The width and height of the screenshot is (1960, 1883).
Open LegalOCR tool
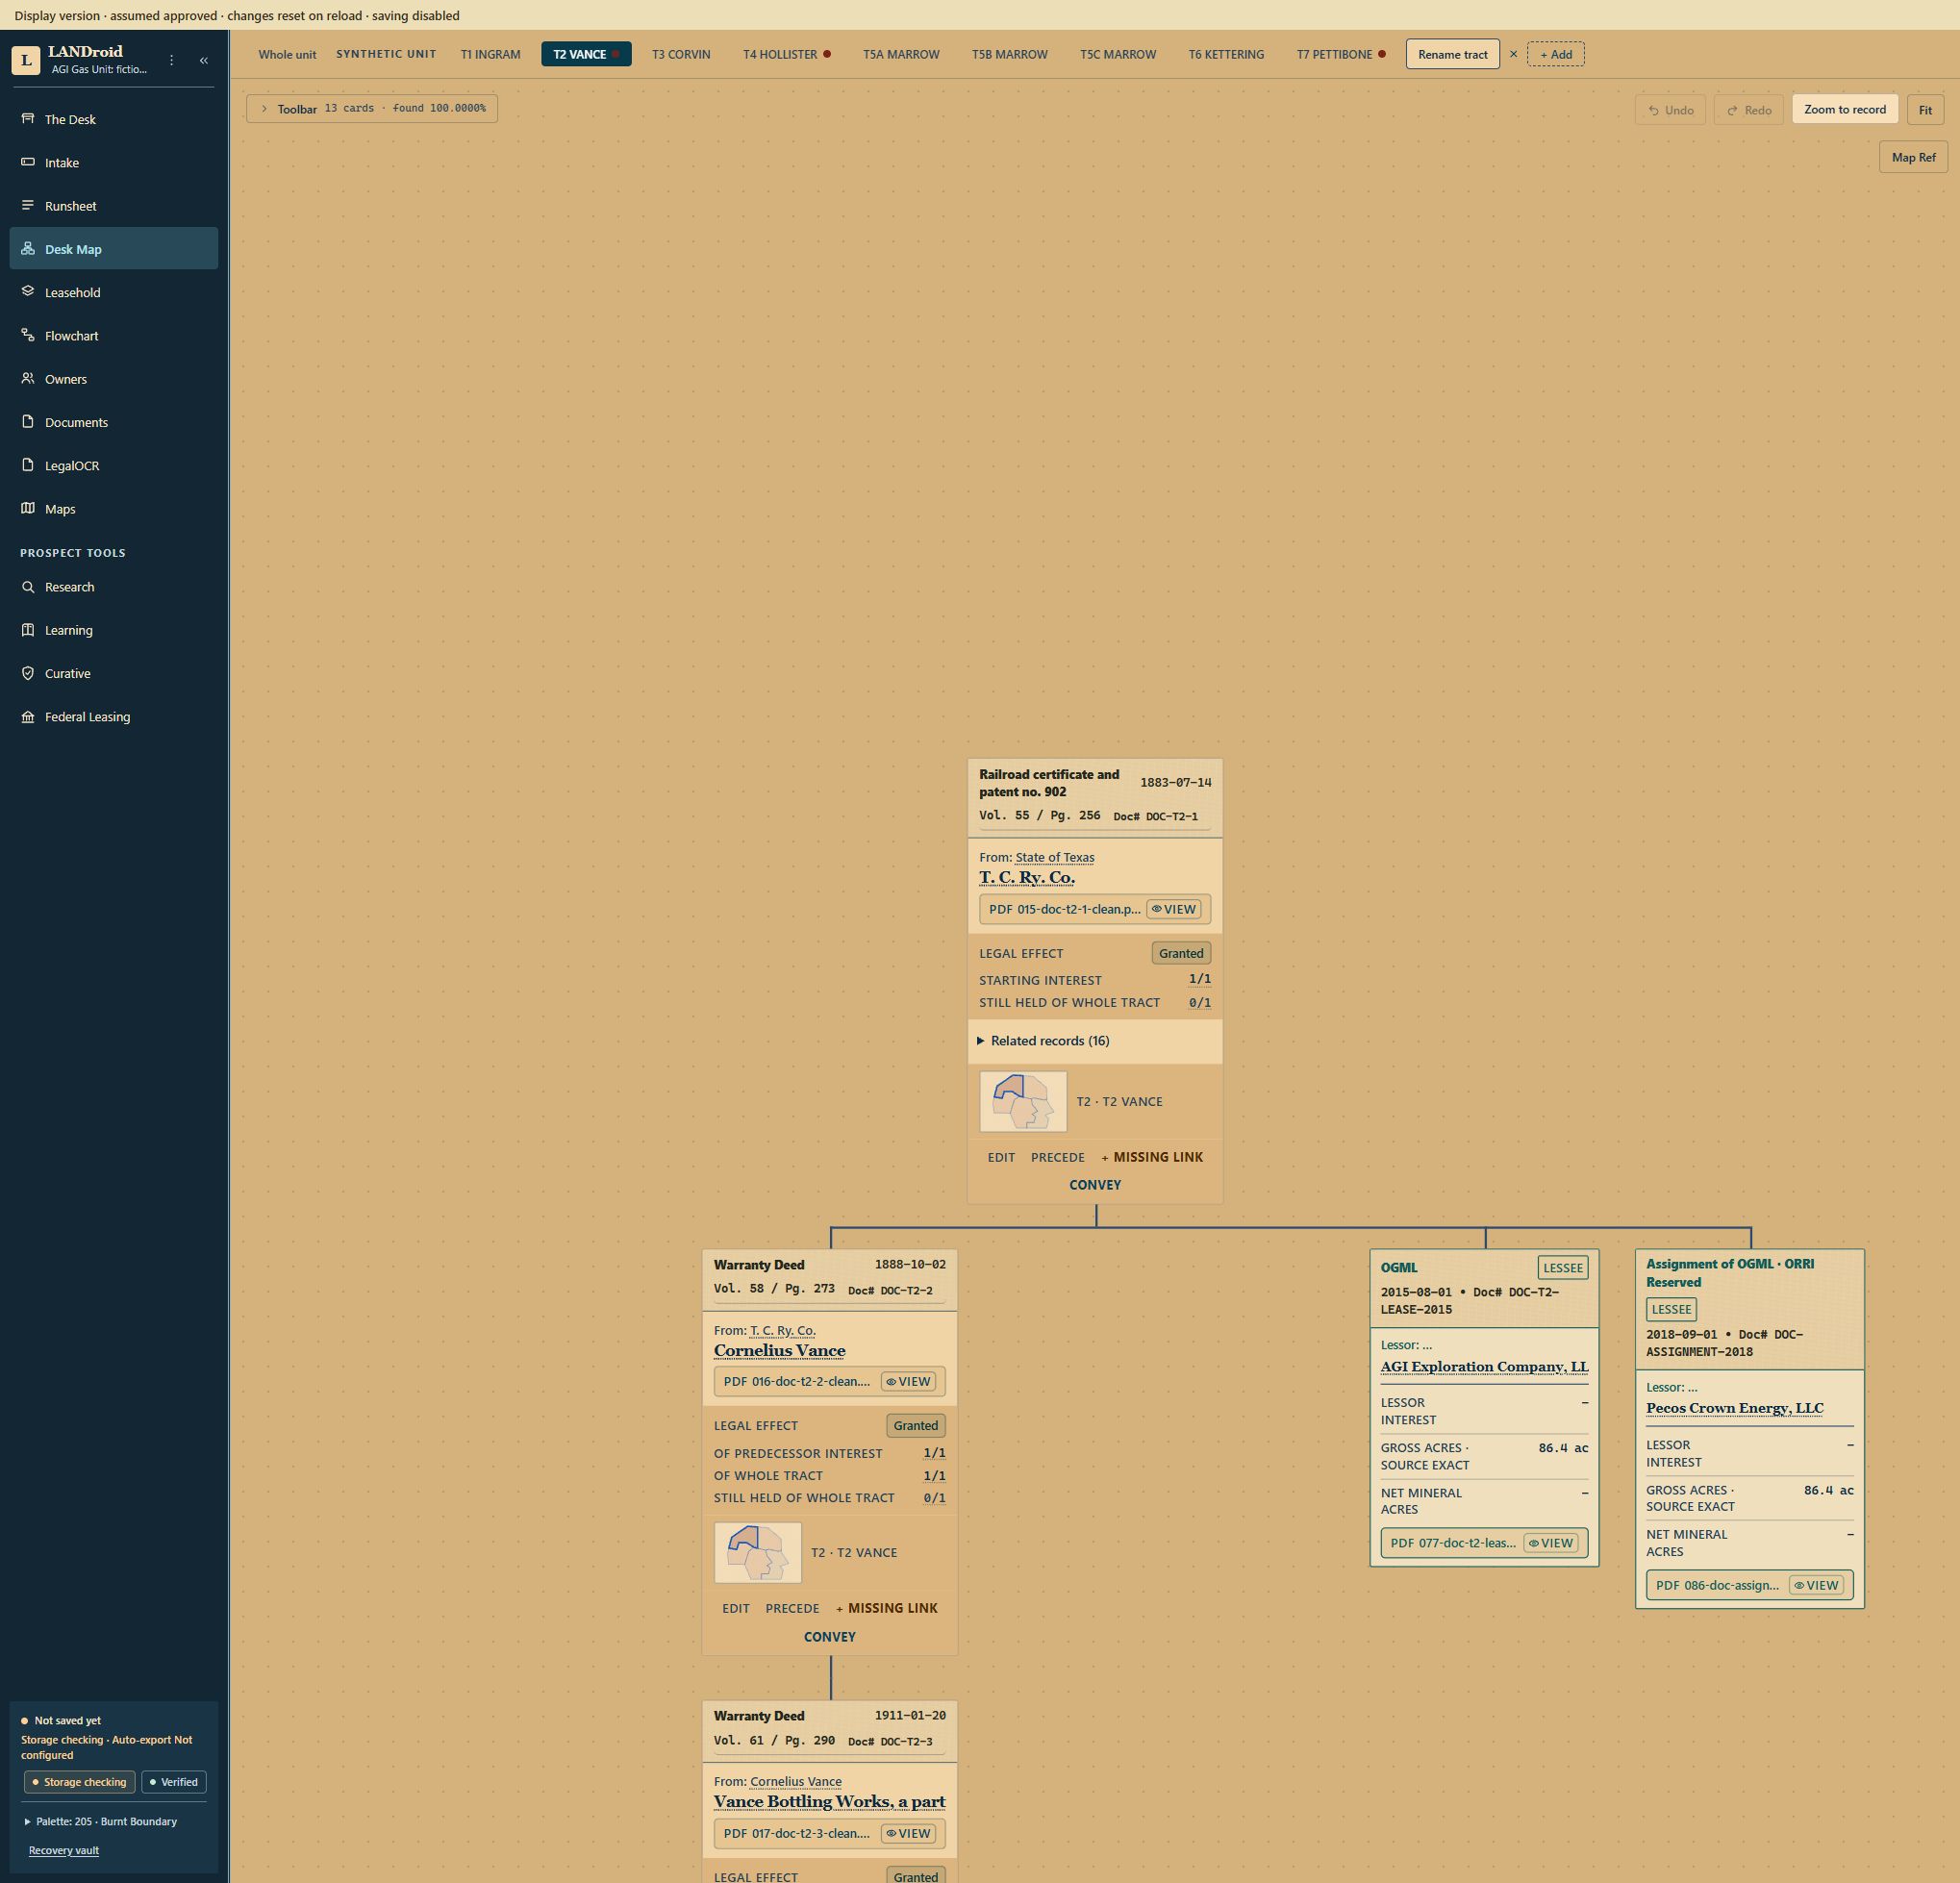(x=113, y=465)
